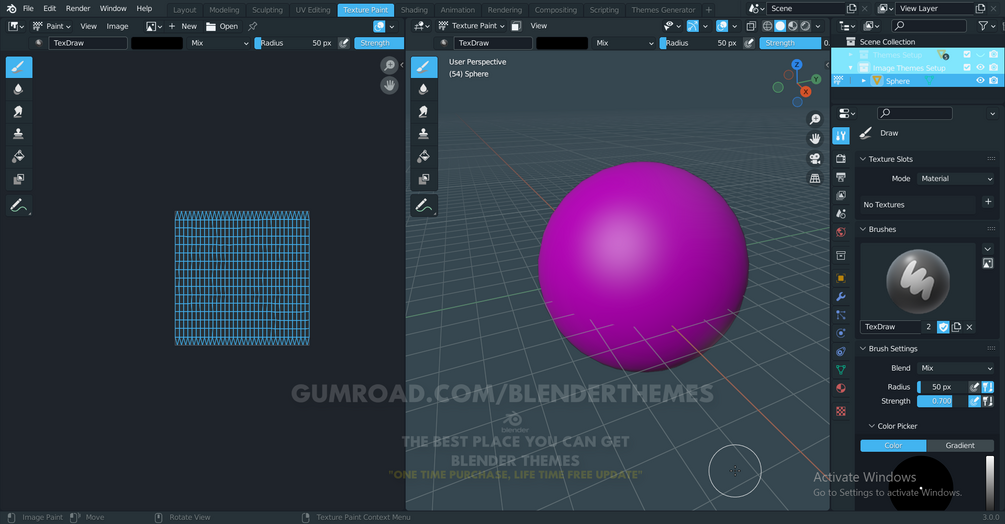The height and width of the screenshot is (524, 1005).
Task: Switch to the Shading workspace tab
Action: pos(414,10)
